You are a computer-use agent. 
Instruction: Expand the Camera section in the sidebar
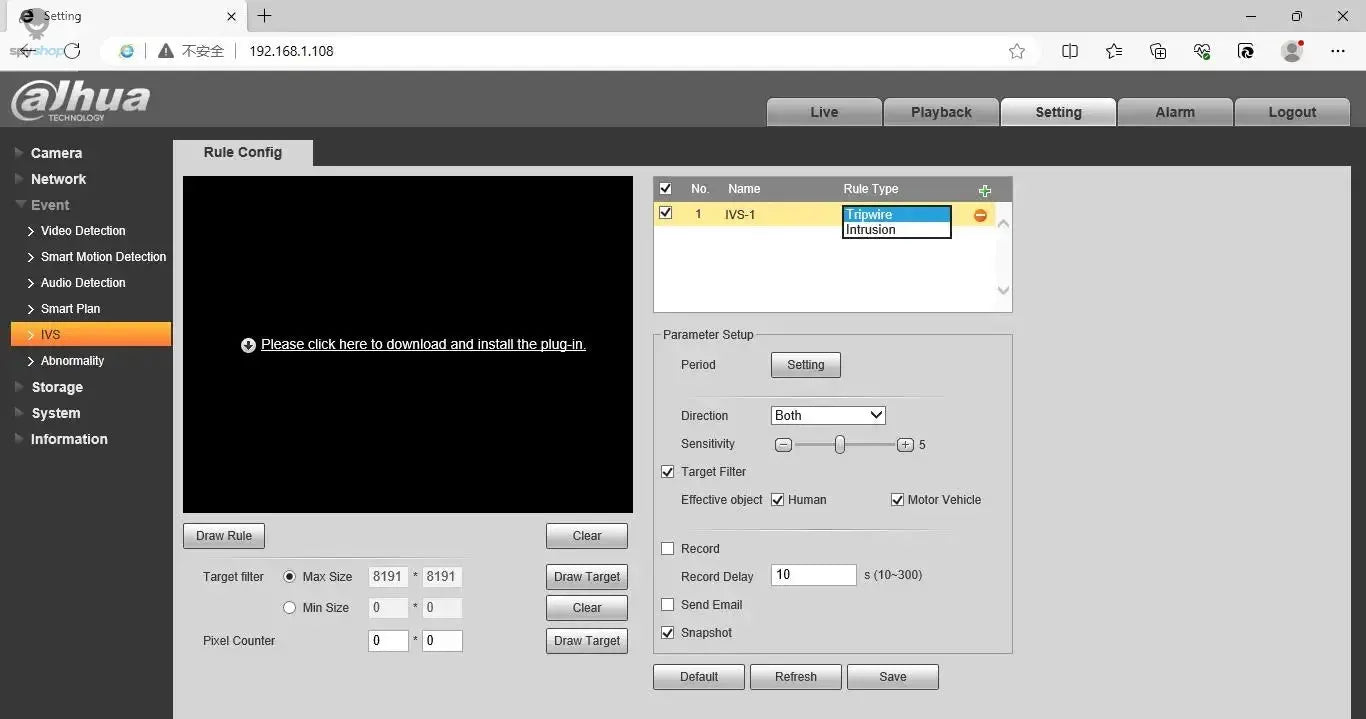coord(55,153)
